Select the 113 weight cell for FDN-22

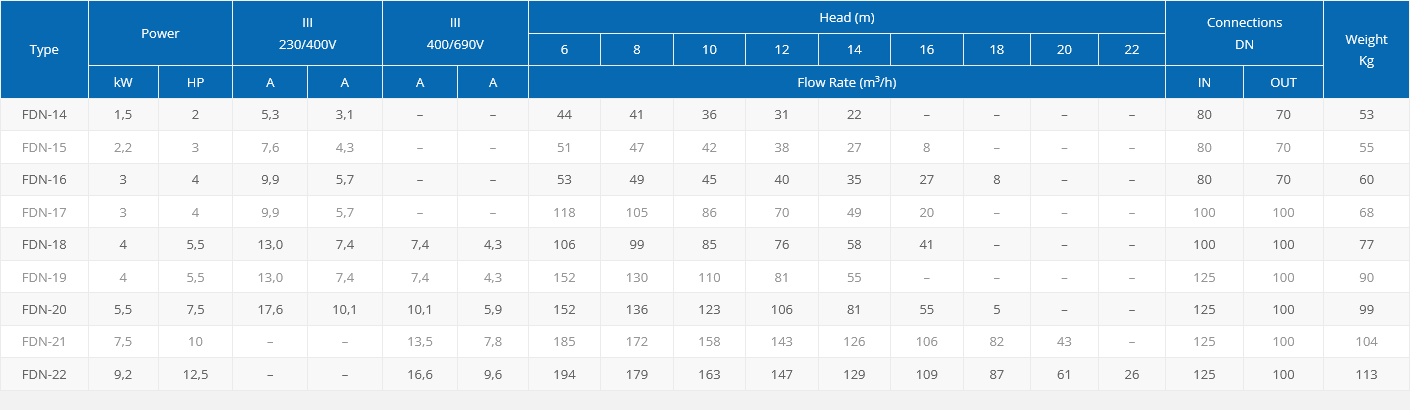click(x=1366, y=374)
